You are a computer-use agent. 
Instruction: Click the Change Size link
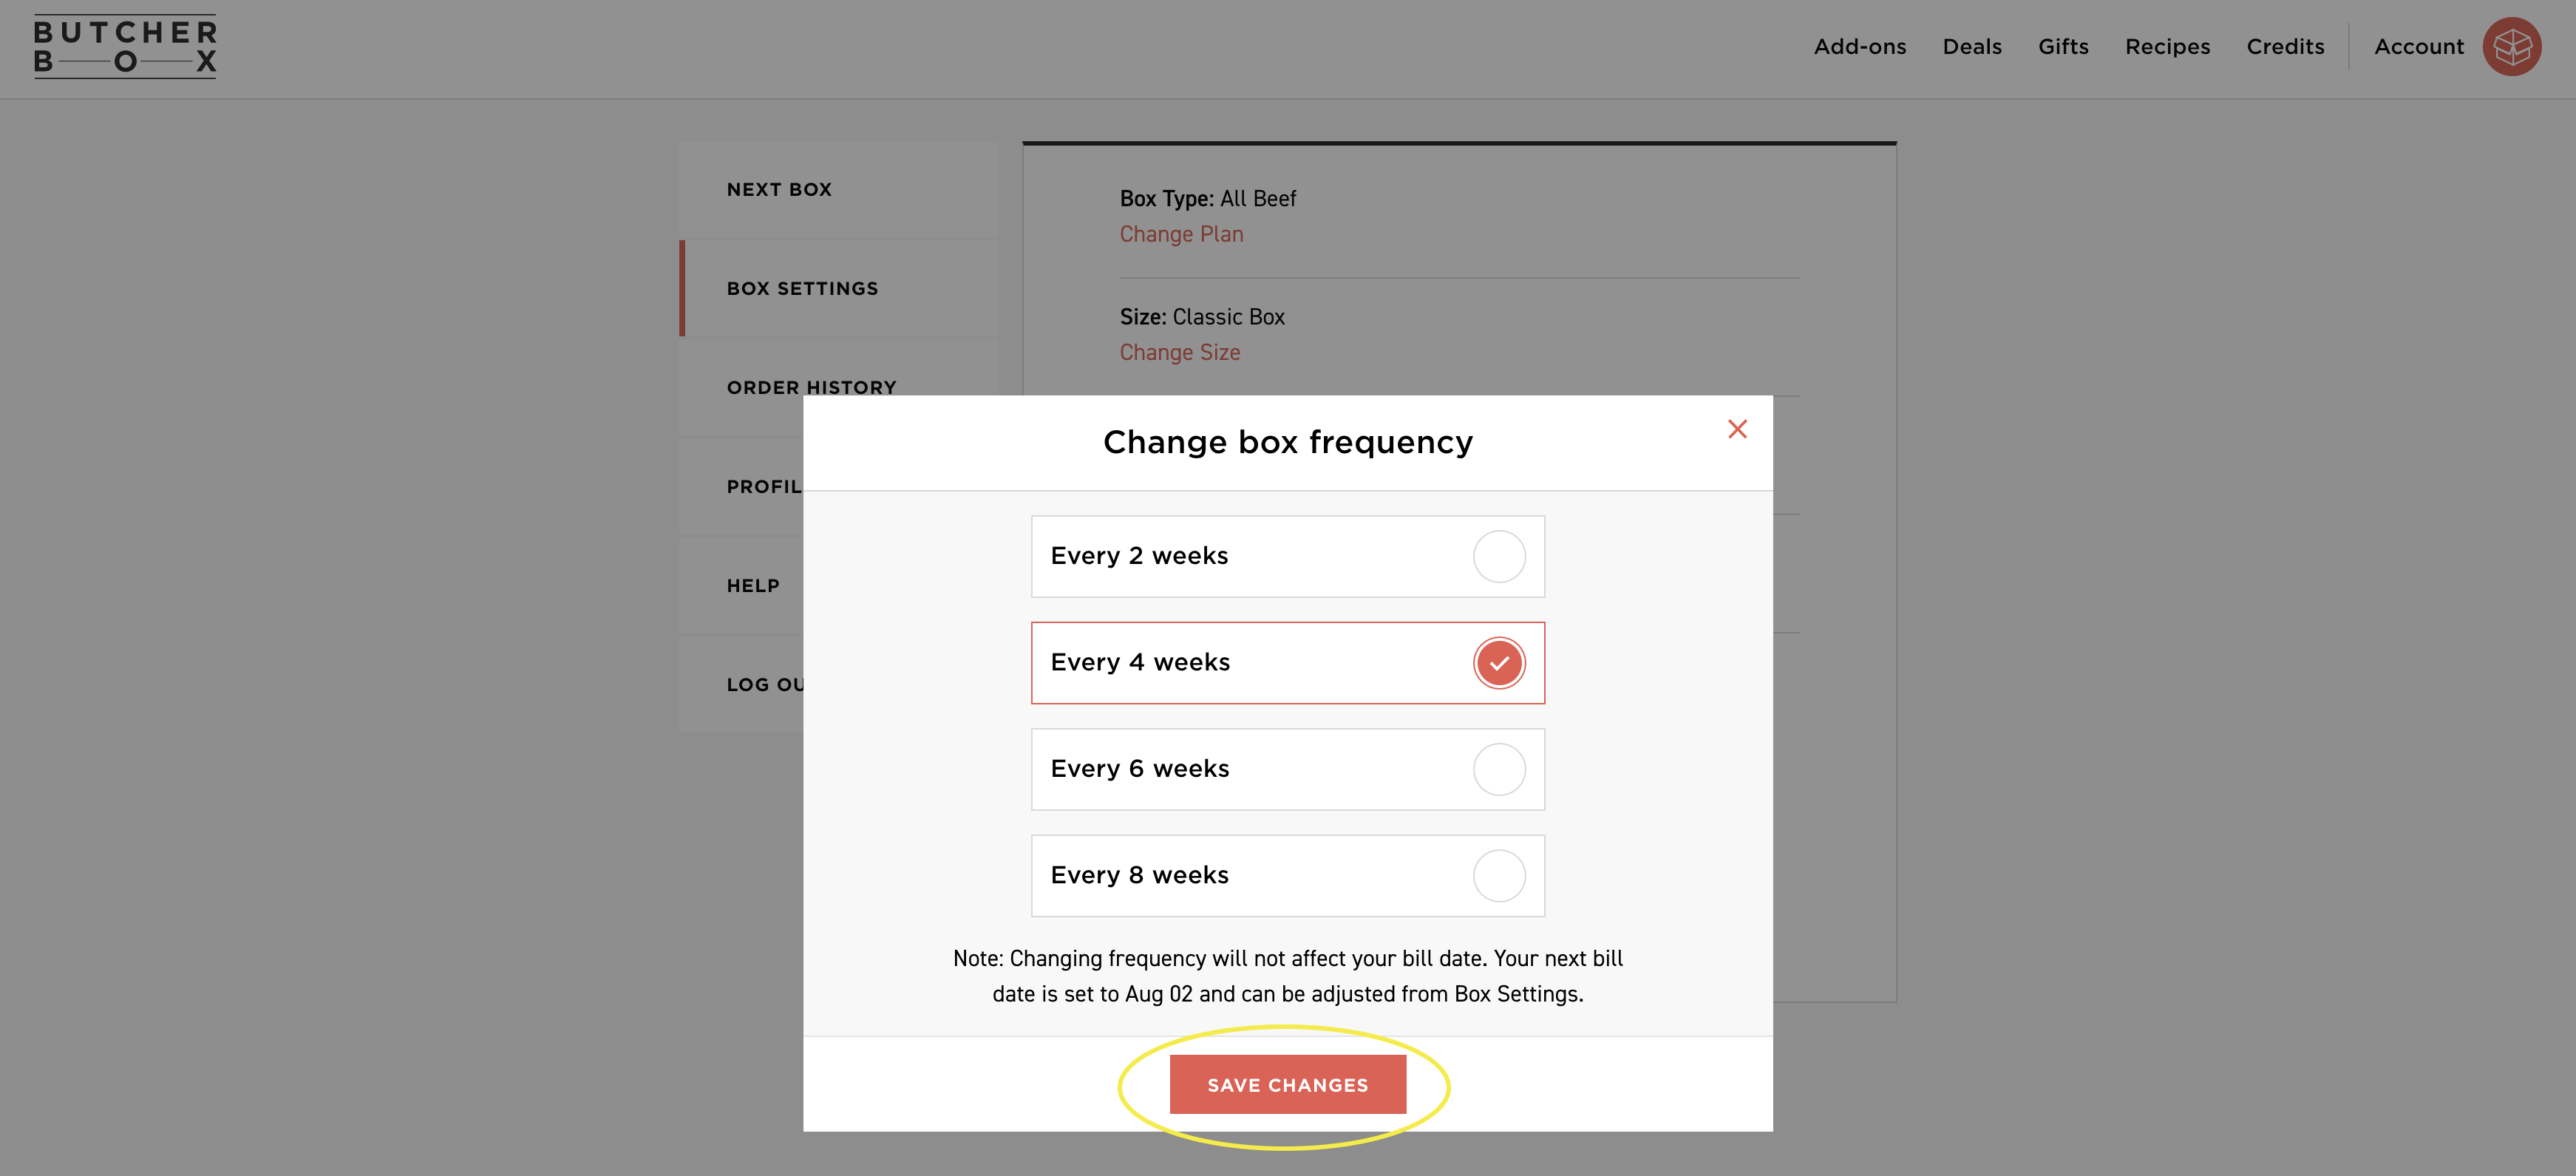coord(1179,352)
